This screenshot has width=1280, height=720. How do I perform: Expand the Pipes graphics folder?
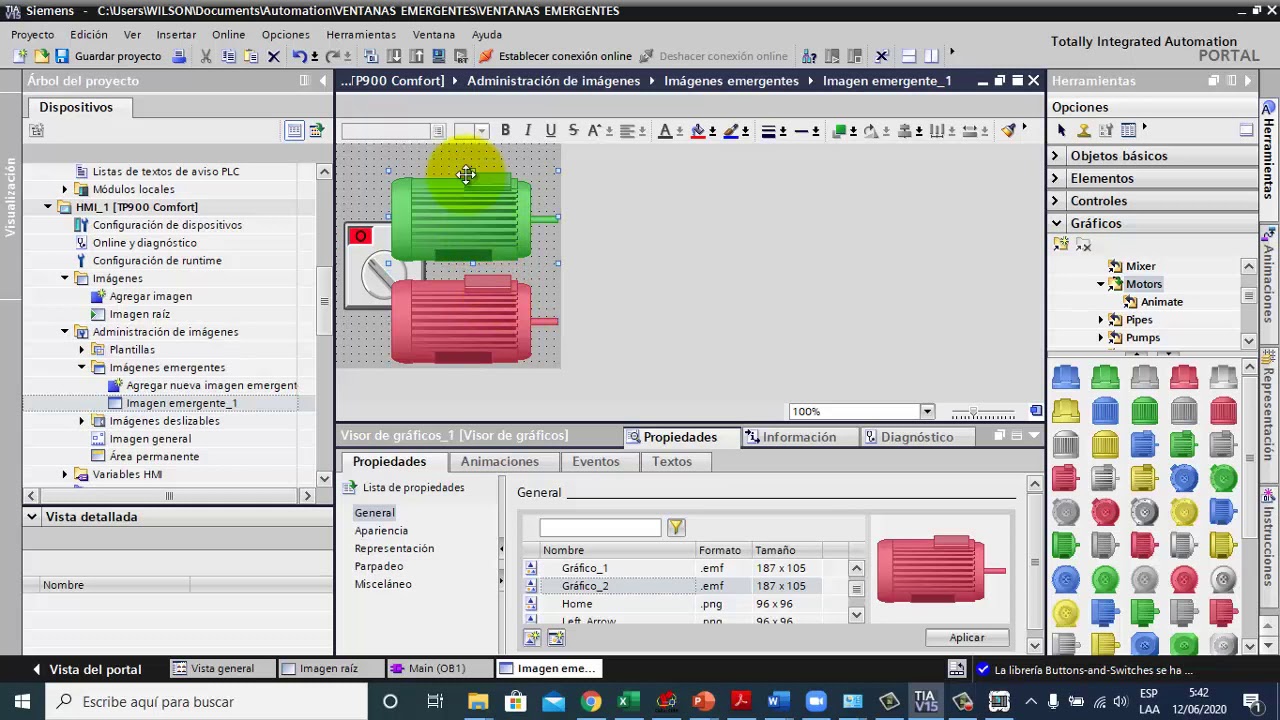point(1101,320)
